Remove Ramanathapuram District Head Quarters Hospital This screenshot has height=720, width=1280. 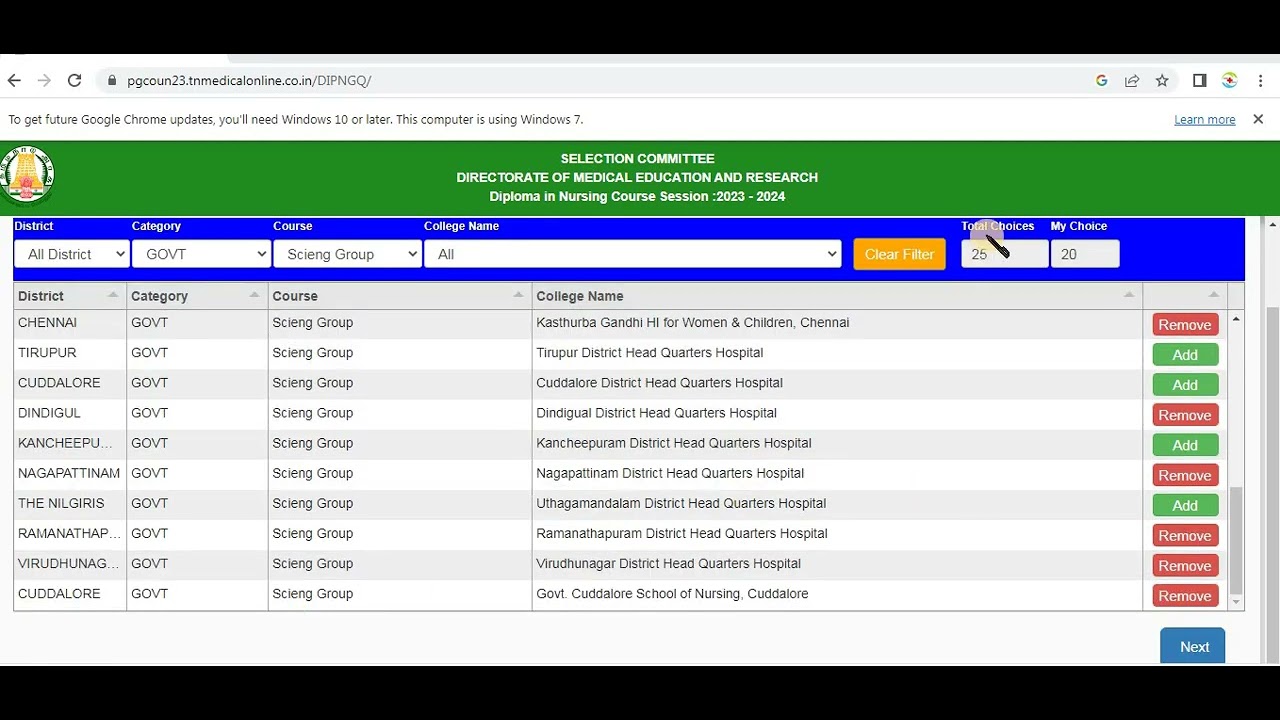1185,536
